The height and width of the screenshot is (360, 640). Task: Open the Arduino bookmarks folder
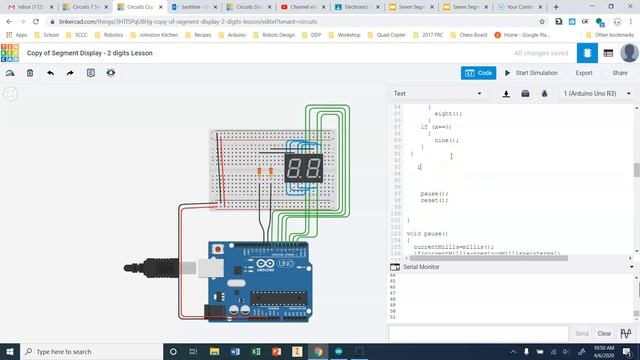coord(232,35)
